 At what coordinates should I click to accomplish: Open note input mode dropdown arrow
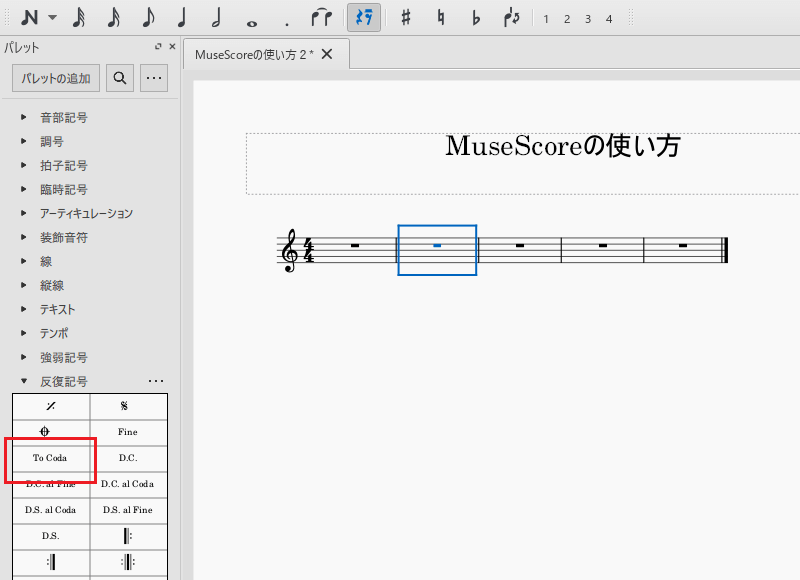(52, 18)
